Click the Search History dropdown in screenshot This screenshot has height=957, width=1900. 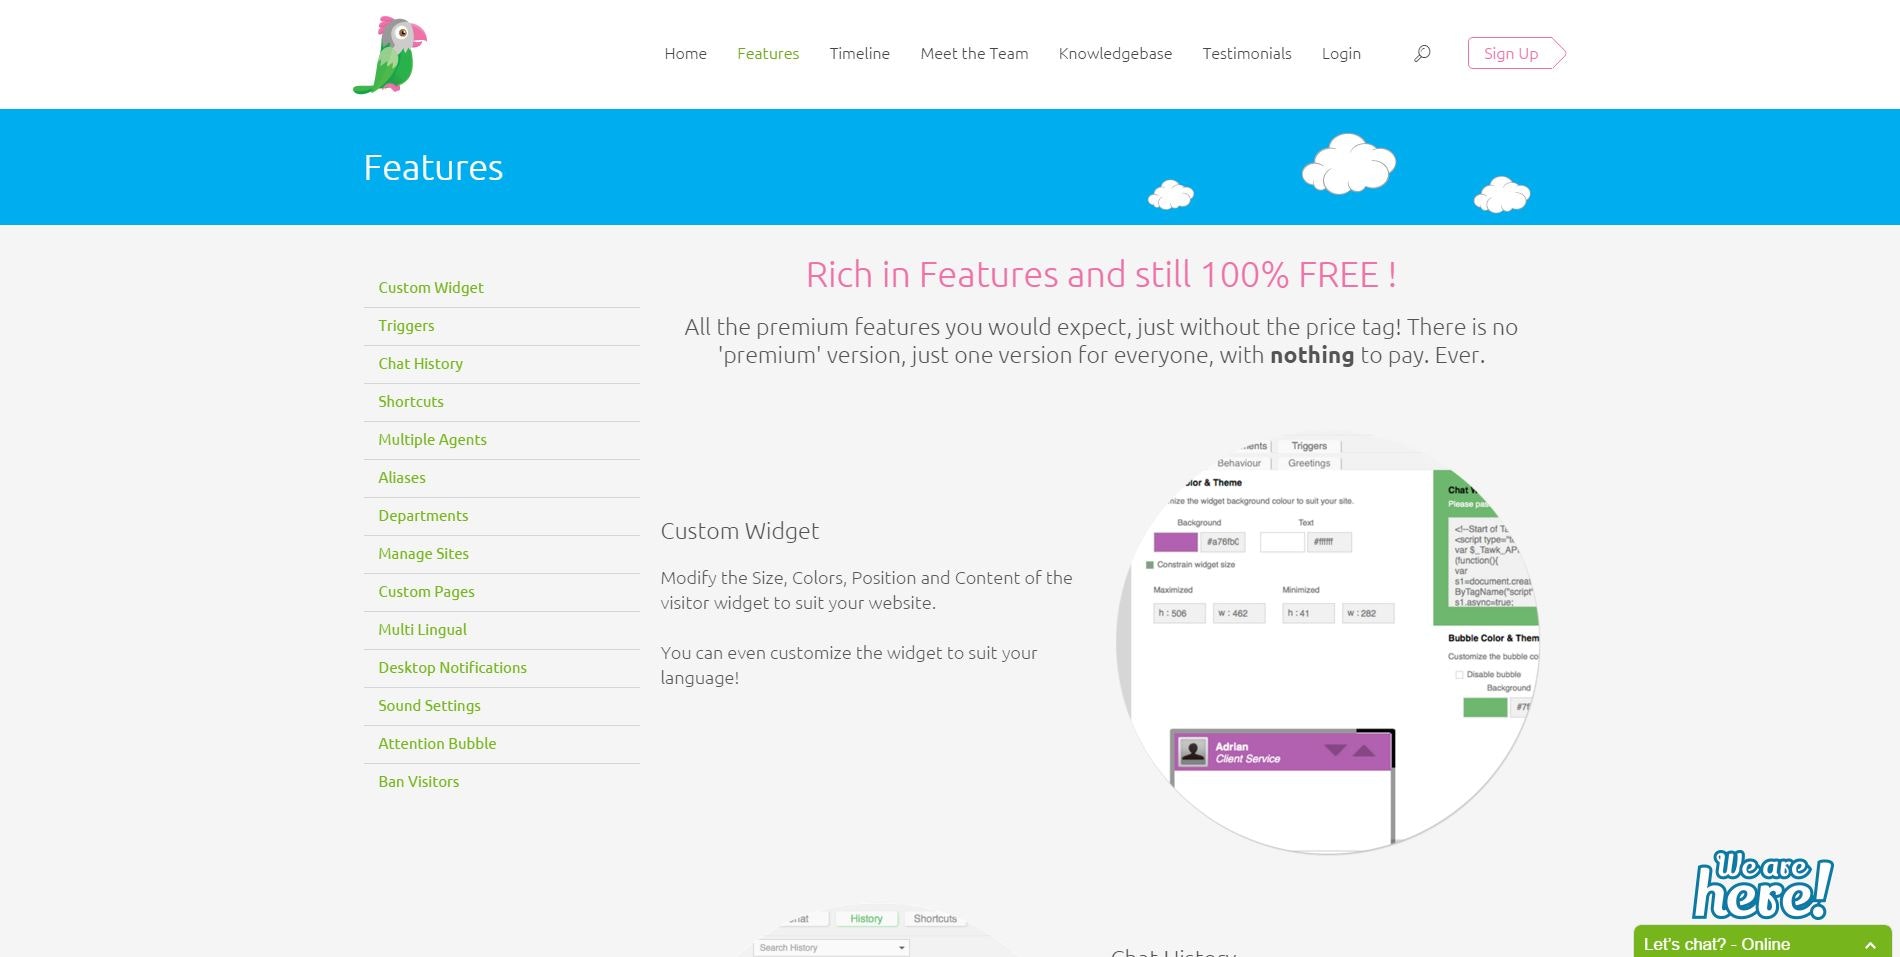pyautogui.click(x=831, y=947)
